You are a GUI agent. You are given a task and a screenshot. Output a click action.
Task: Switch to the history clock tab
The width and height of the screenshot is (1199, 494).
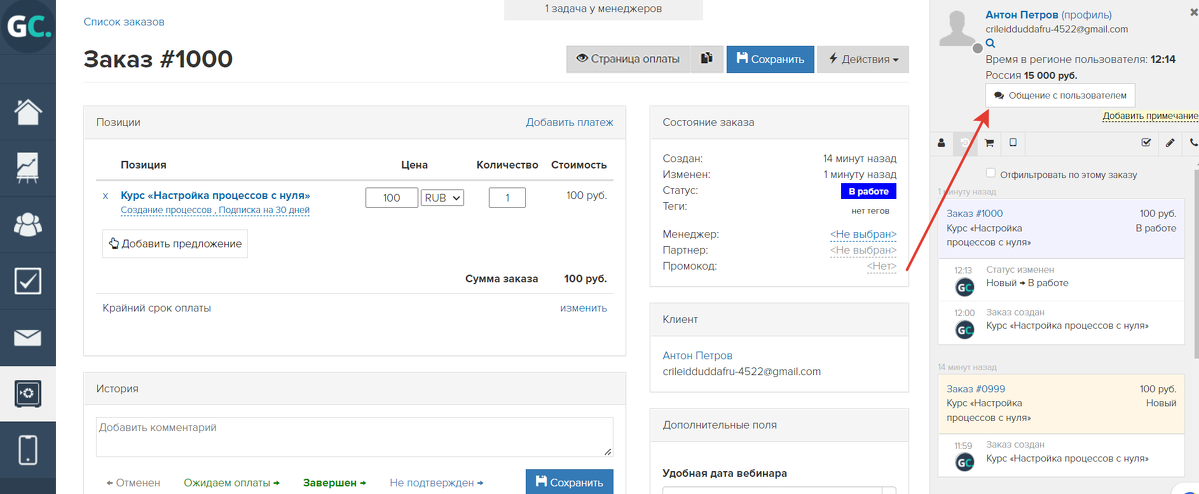964,142
